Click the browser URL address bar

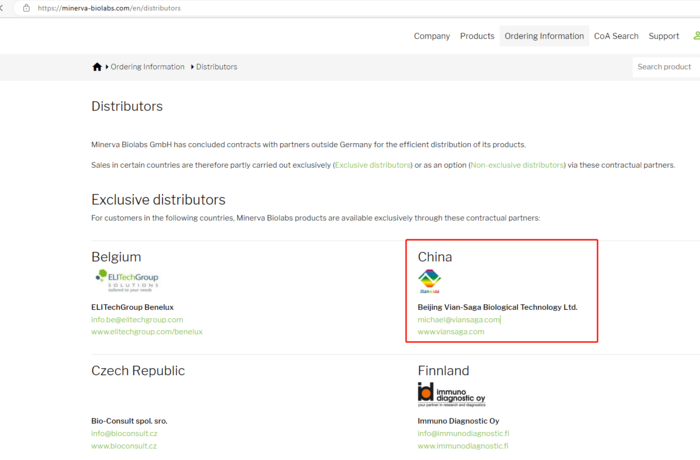(357, 8)
